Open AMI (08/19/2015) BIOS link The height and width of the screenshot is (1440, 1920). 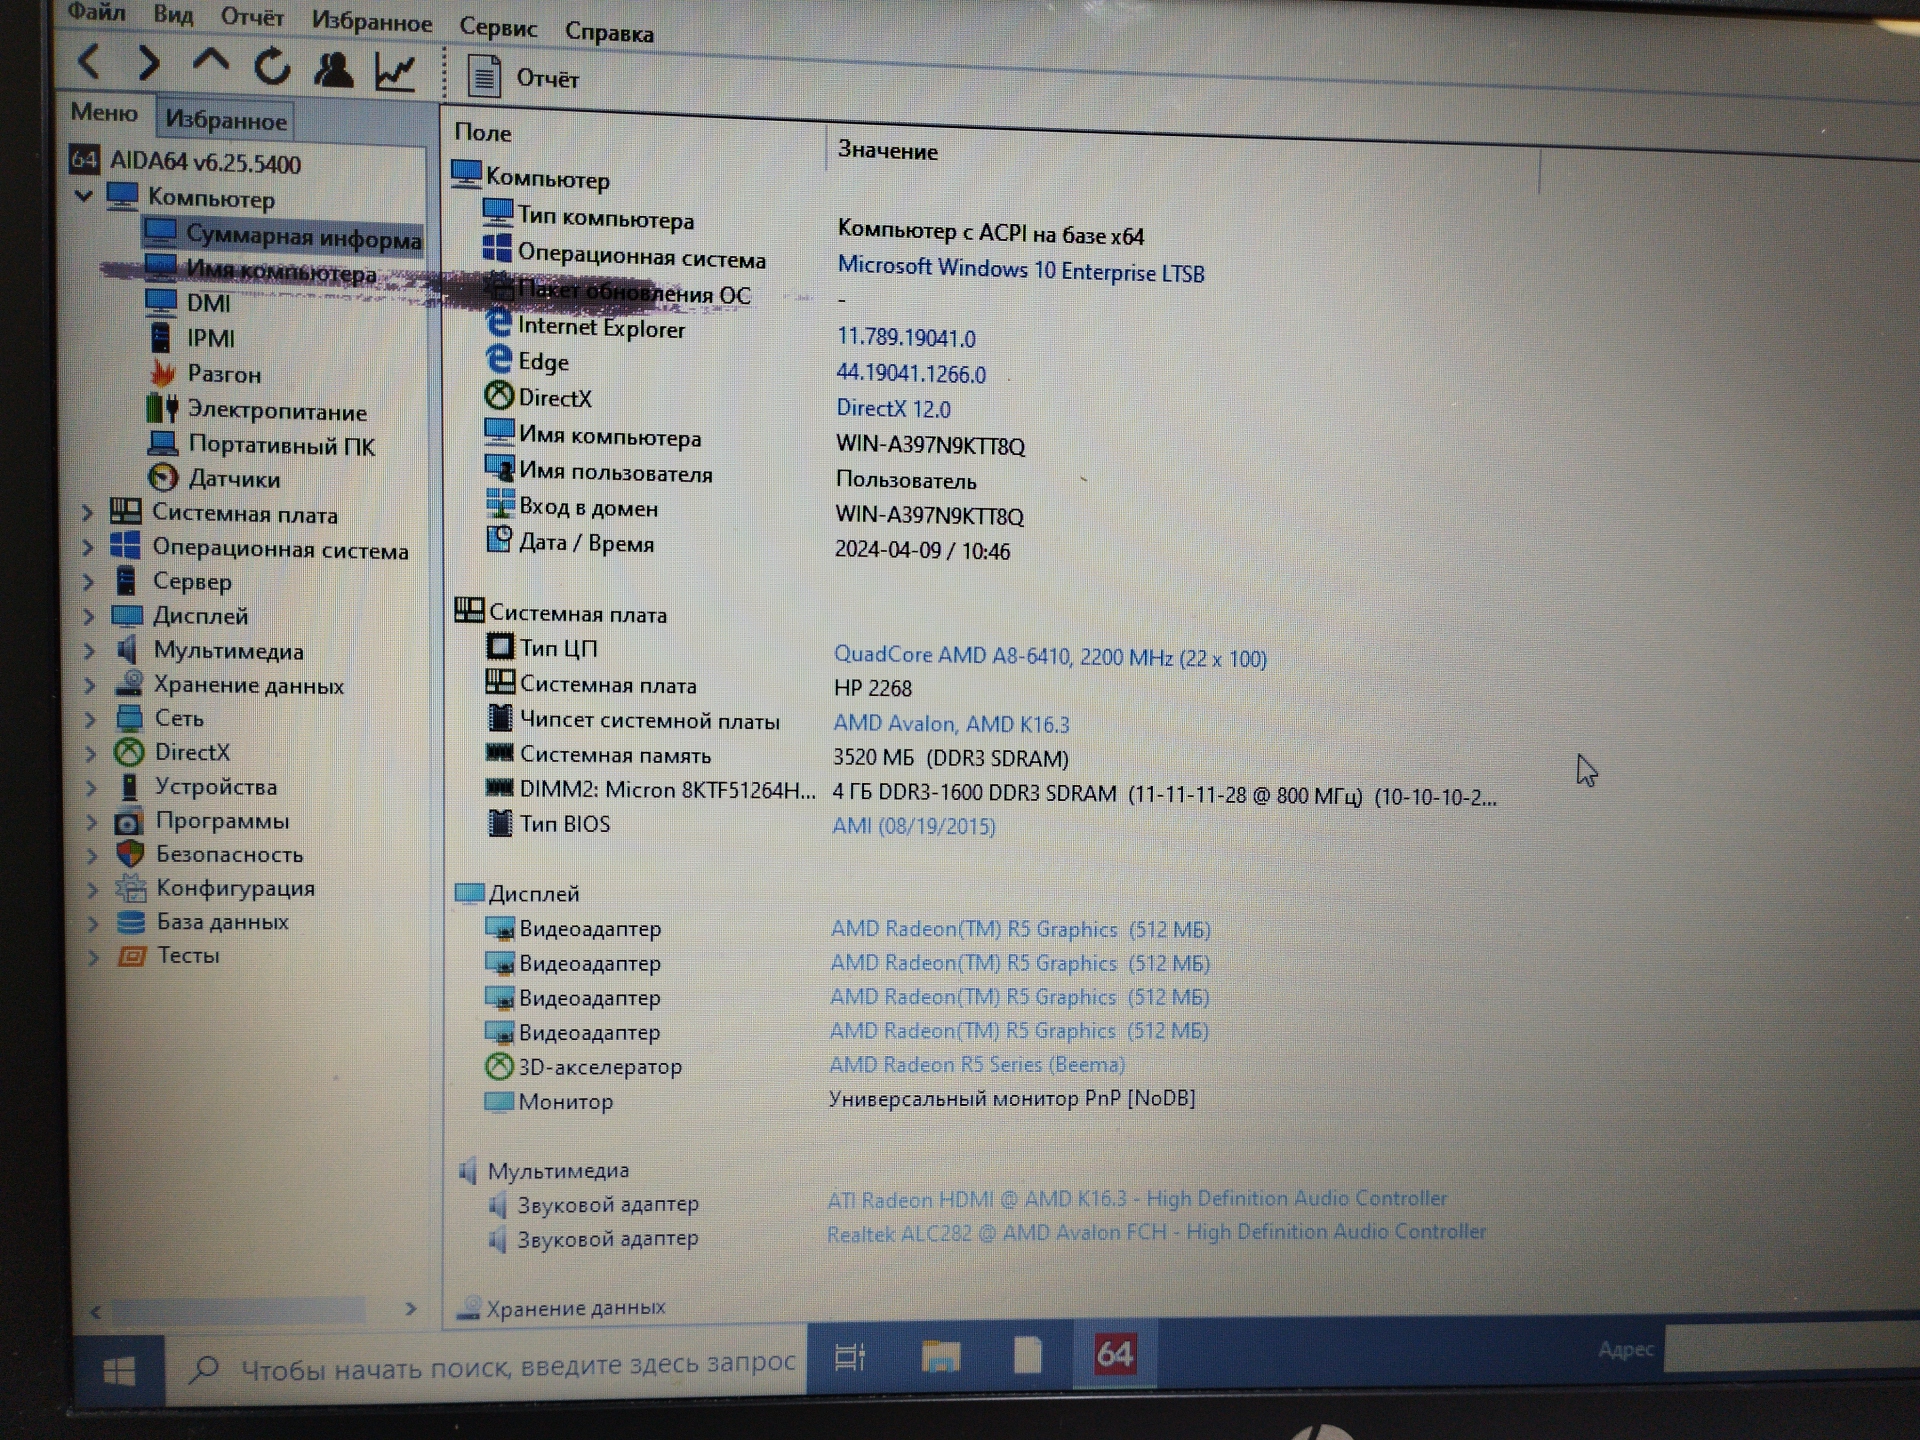click(914, 826)
